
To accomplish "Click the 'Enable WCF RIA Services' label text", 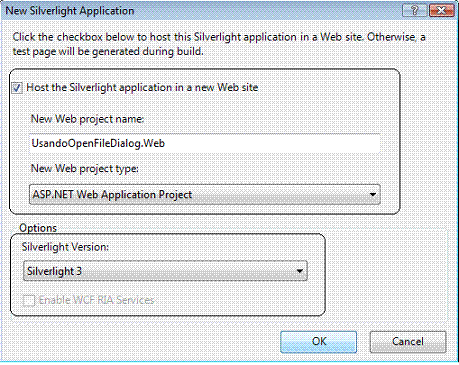I will tap(97, 300).
